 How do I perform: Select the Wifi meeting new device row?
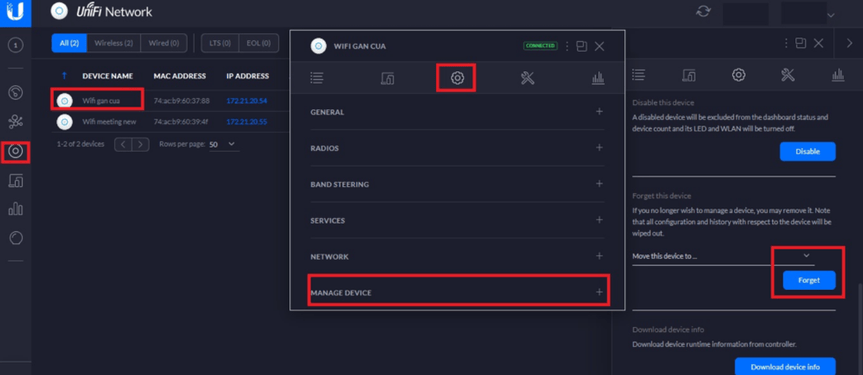(171, 121)
